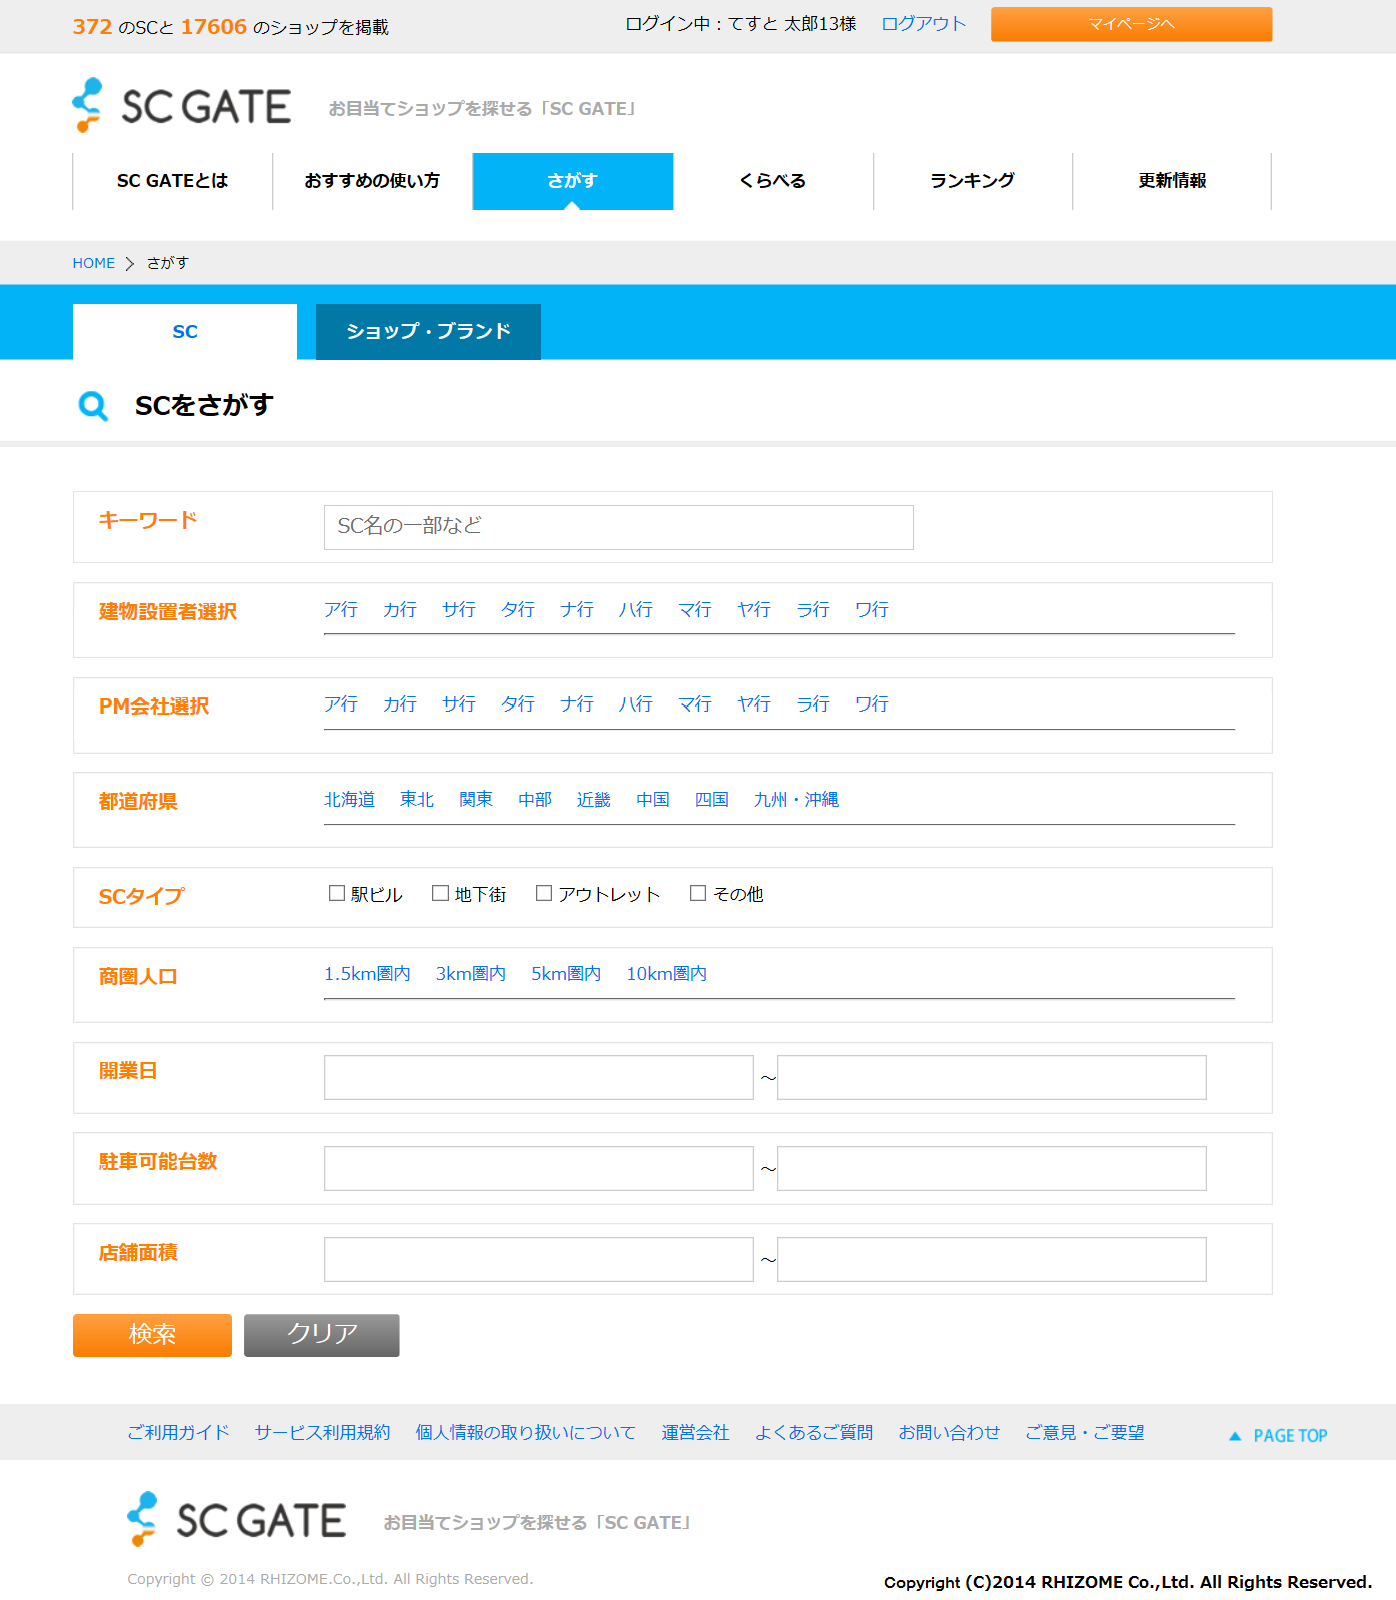Image resolution: width=1396 pixels, height=1600 pixels.
Task: Select 3km圏内 trade area population
Action: tap(471, 973)
